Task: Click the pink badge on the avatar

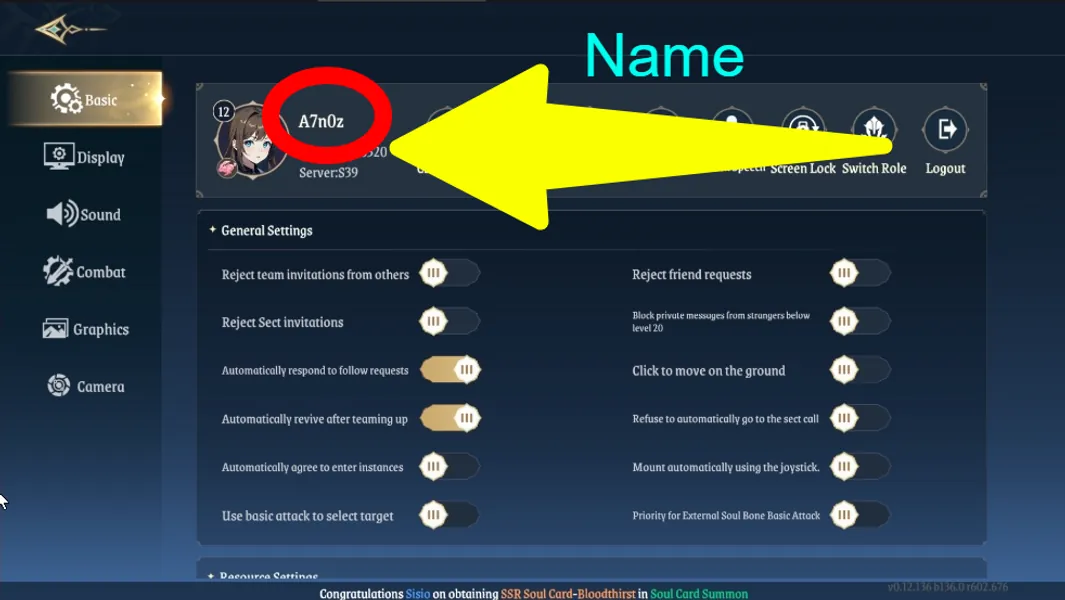Action: click(227, 169)
